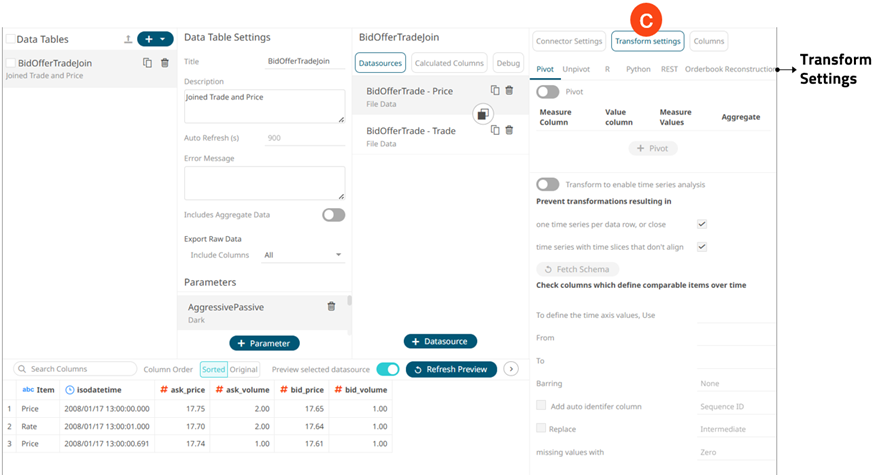Open the Barring None dropdown
875x475 pixels.
pos(735,383)
